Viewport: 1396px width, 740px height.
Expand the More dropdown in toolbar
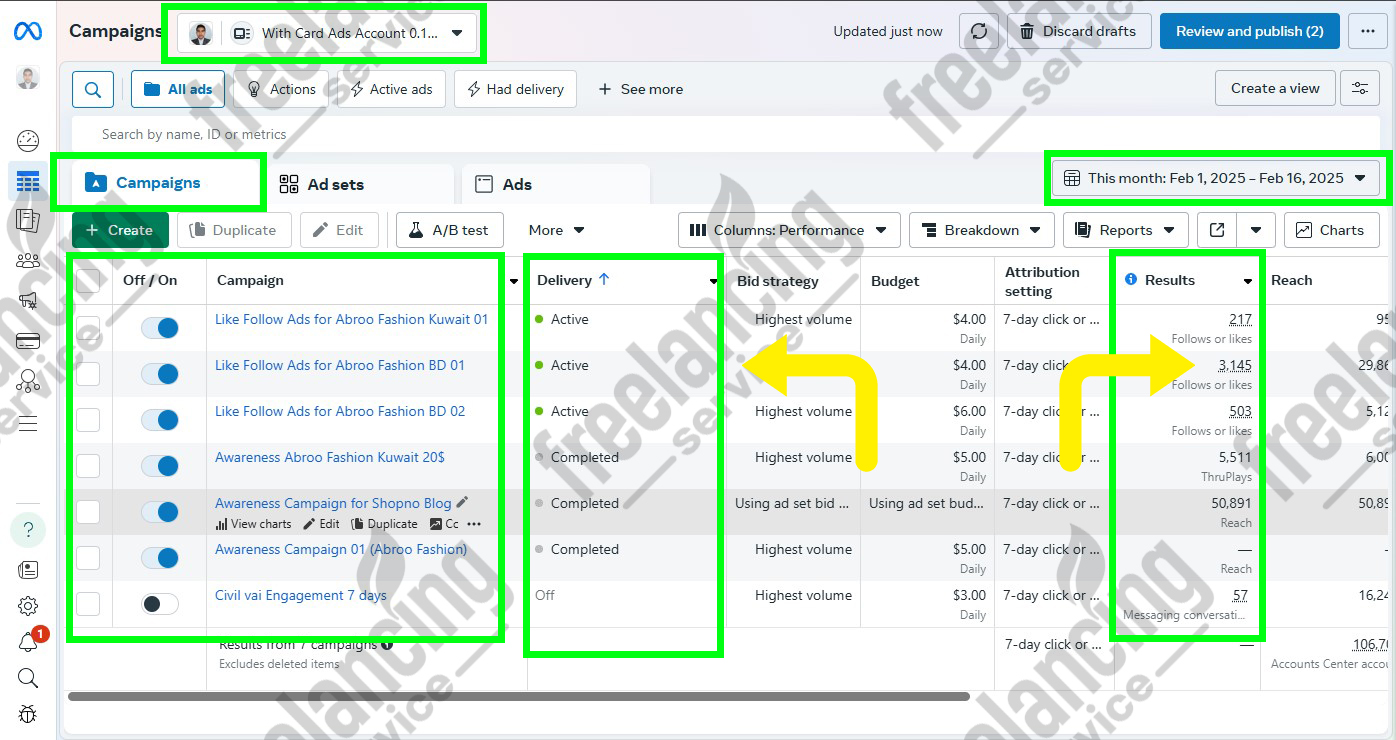(x=556, y=230)
